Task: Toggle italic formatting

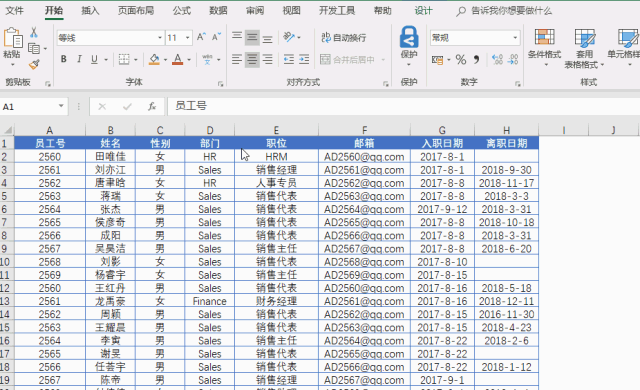Action: pos(79,60)
